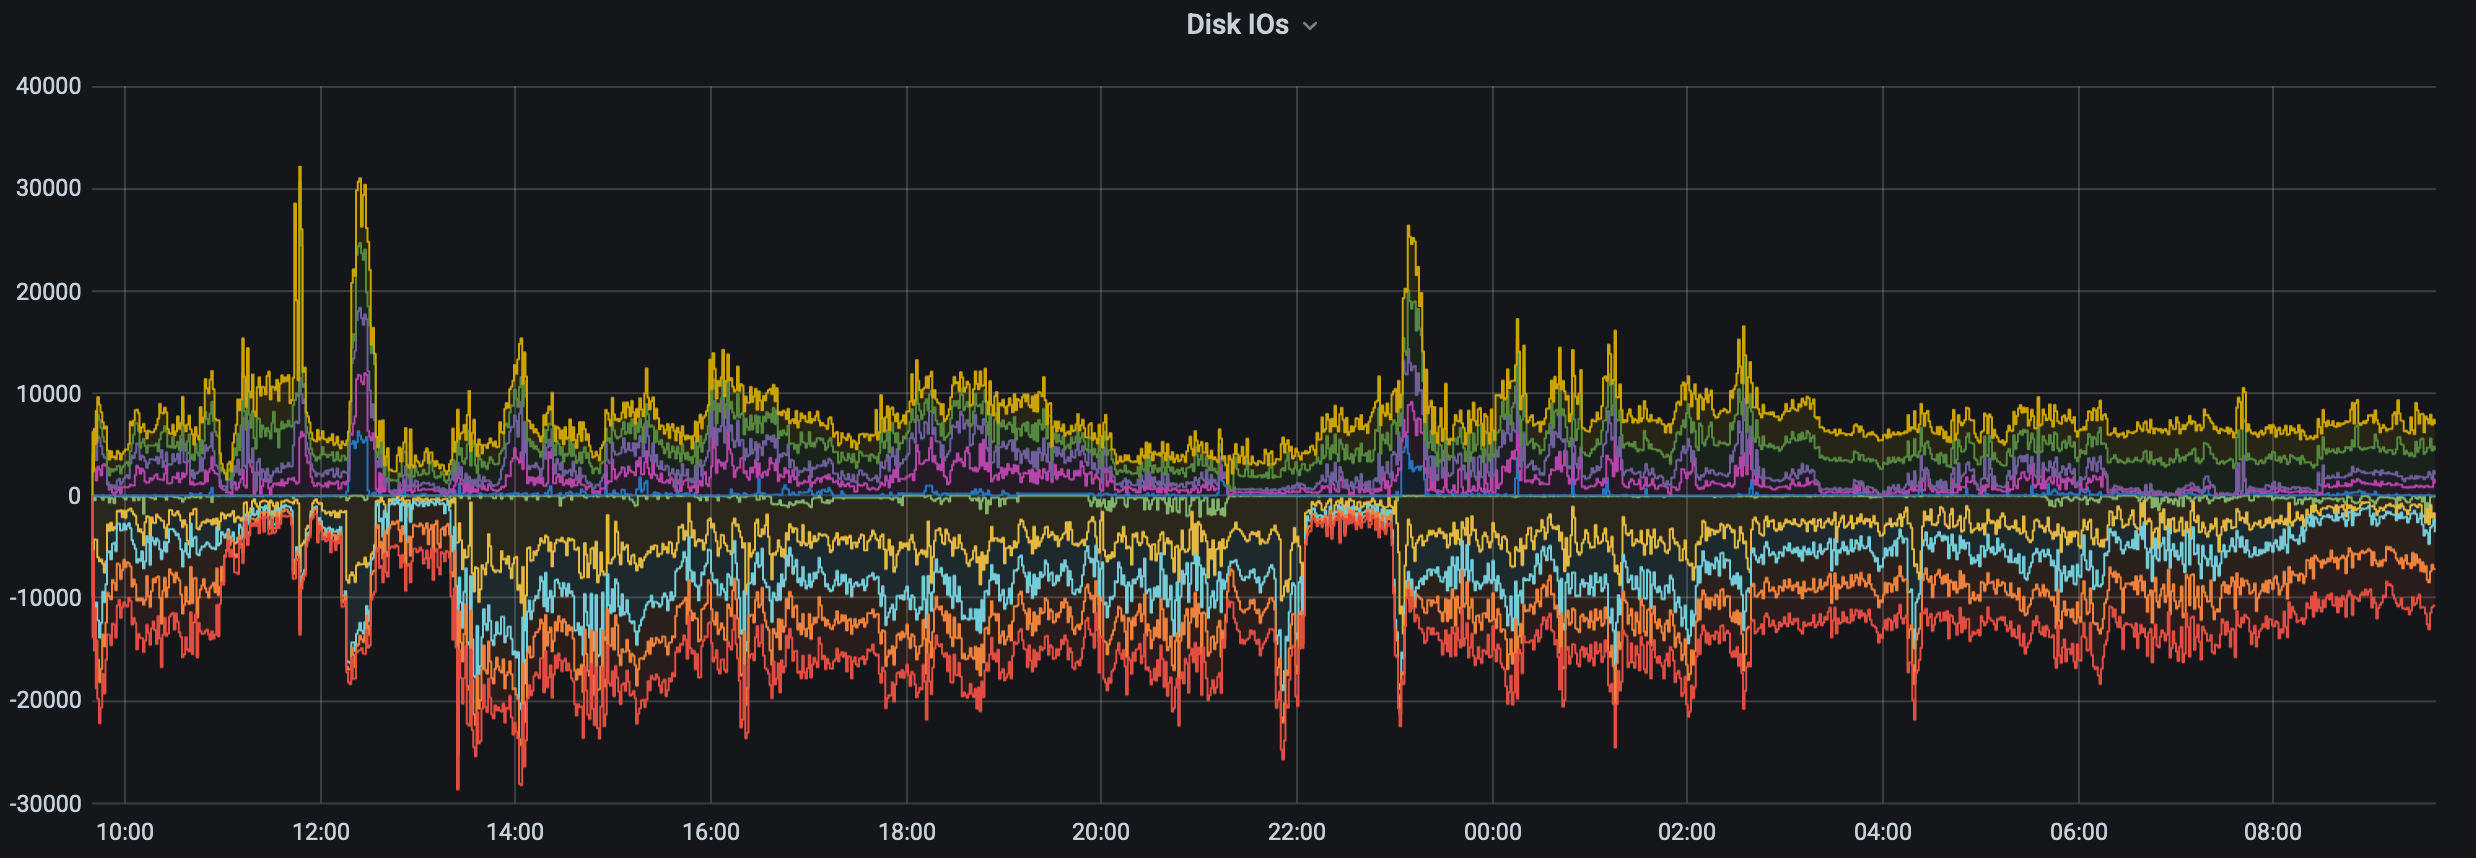Screen dimensions: 2476x858
Task: Click the 04:00 time axis label
Action: [1883, 832]
